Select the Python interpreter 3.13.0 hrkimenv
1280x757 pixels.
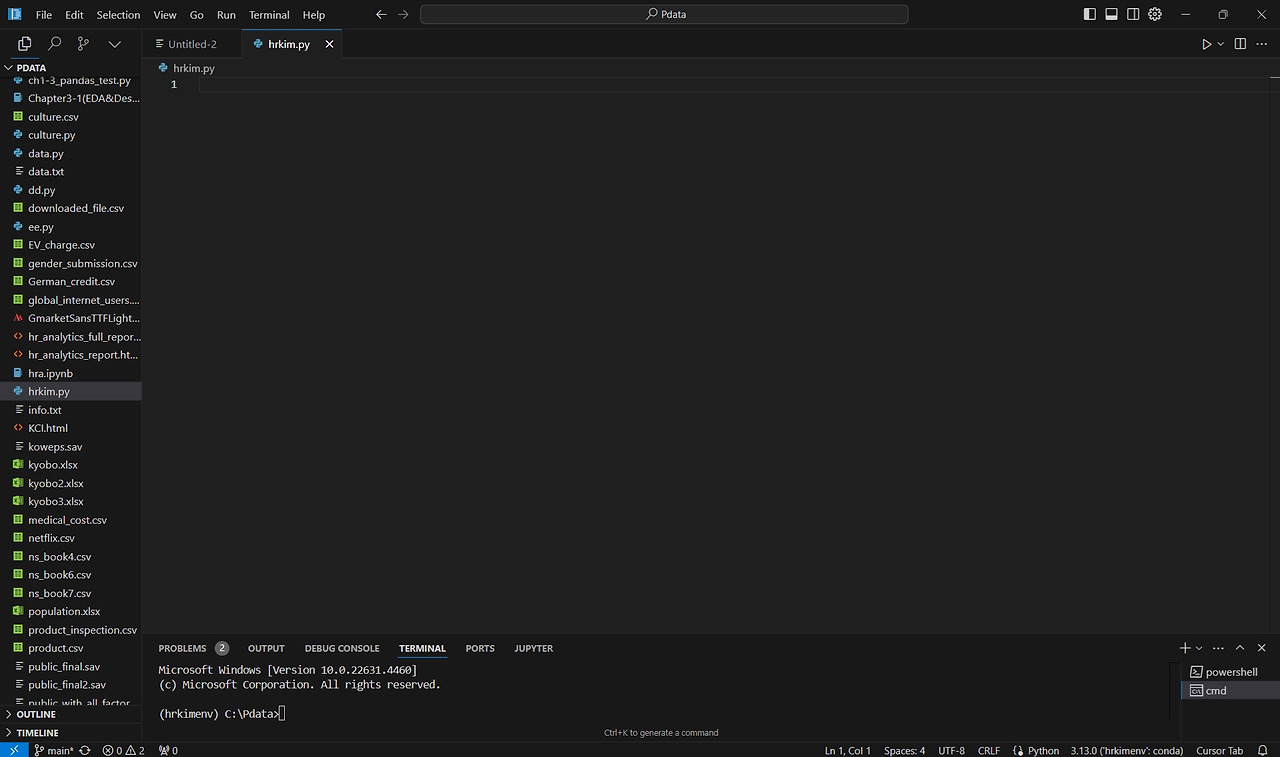pyautogui.click(x=1127, y=750)
